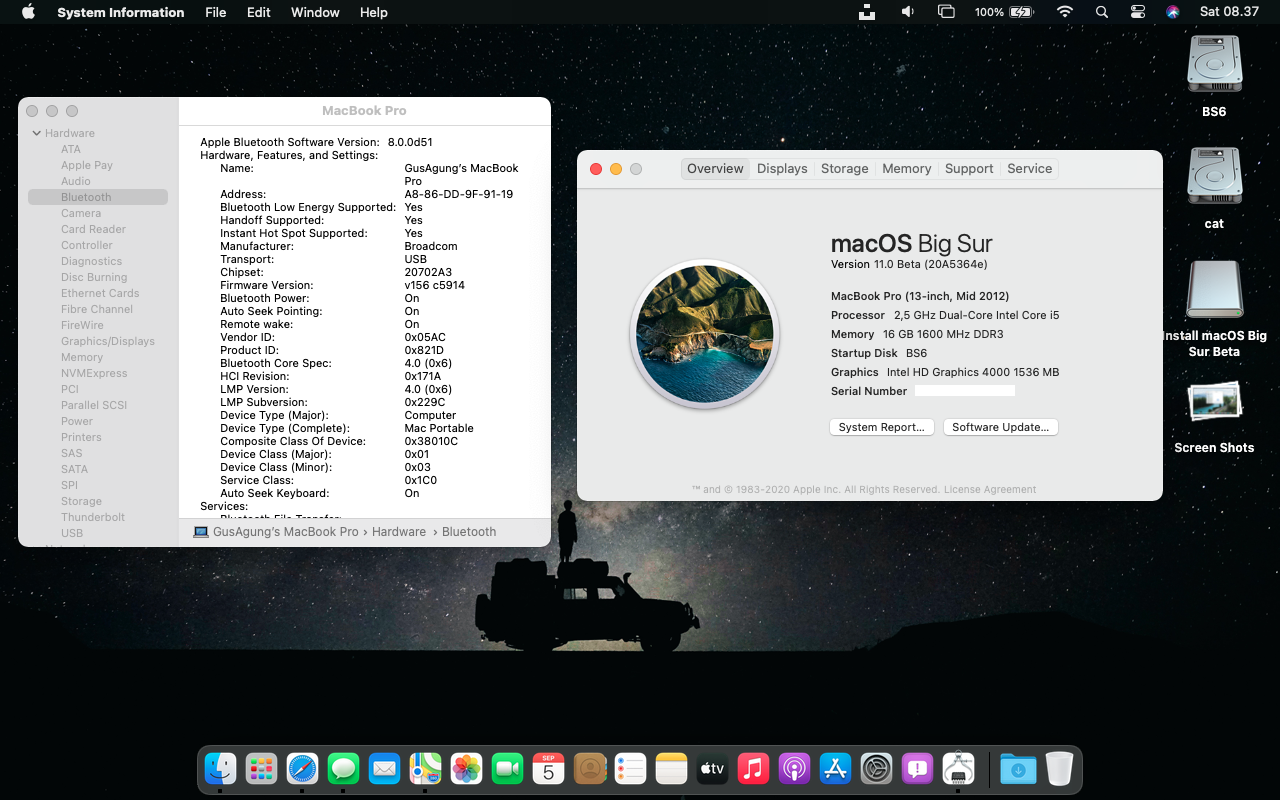Open BS6 drive on desktop

(1214, 65)
